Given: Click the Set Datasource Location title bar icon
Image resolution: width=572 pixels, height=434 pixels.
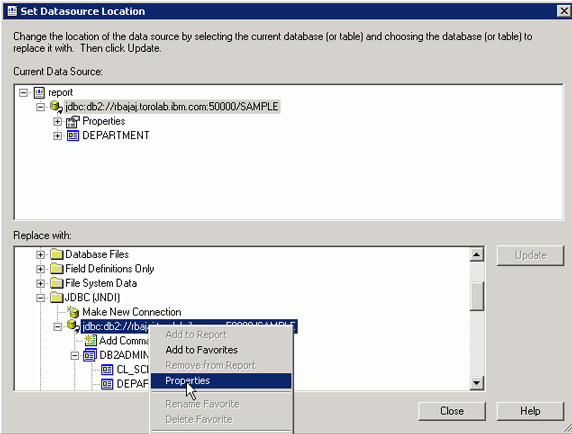Looking at the screenshot, I should [12, 11].
